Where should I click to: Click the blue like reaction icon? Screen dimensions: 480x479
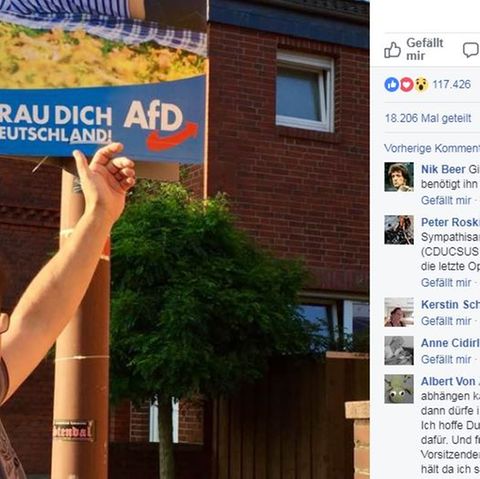(392, 85)
